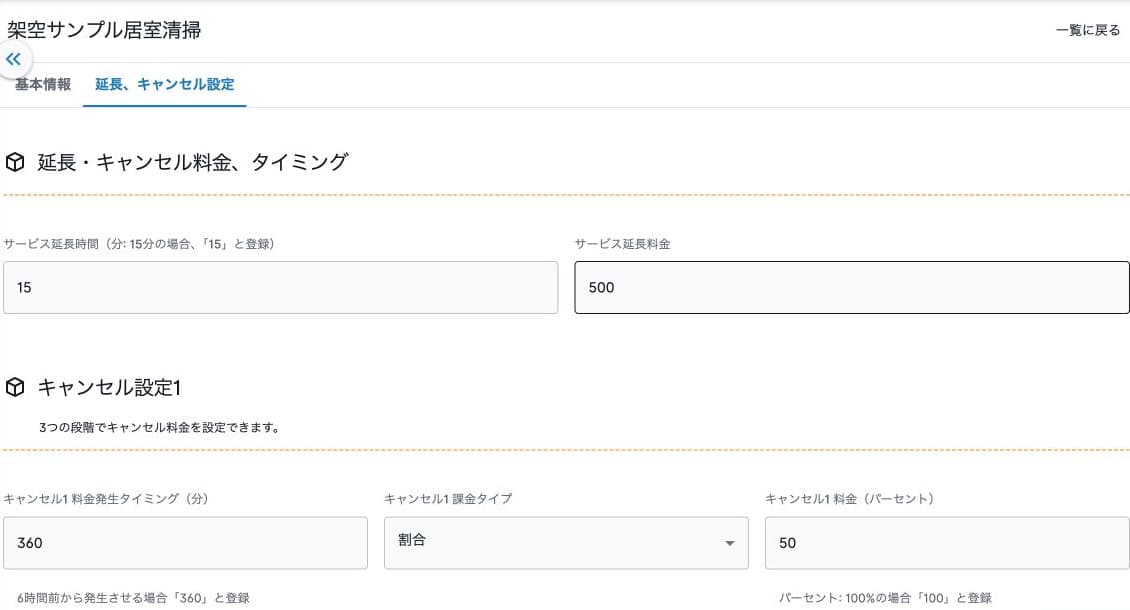This screenshot has height=610, width=1130.
Task: Edit the サービス延長料金 field showing 500
Action: click(852, 287)
